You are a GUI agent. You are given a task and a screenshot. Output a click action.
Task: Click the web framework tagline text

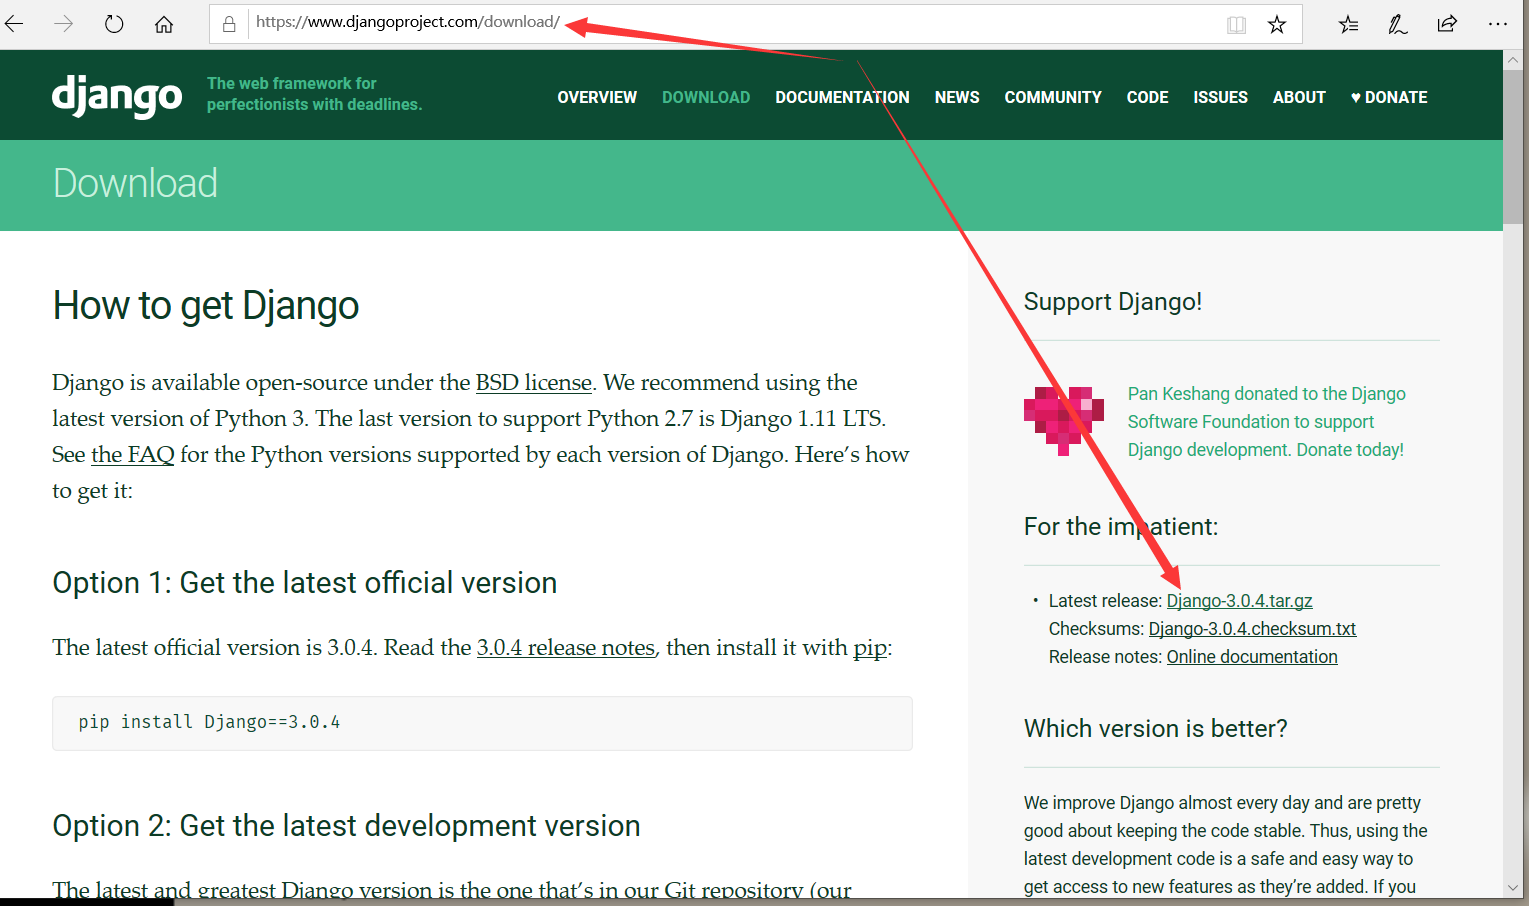pyautogui.click(x=314, y=94)
